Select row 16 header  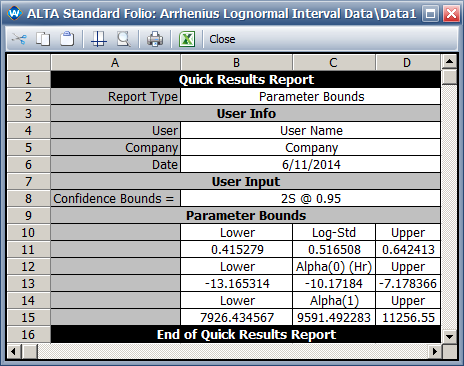(28, 334)
